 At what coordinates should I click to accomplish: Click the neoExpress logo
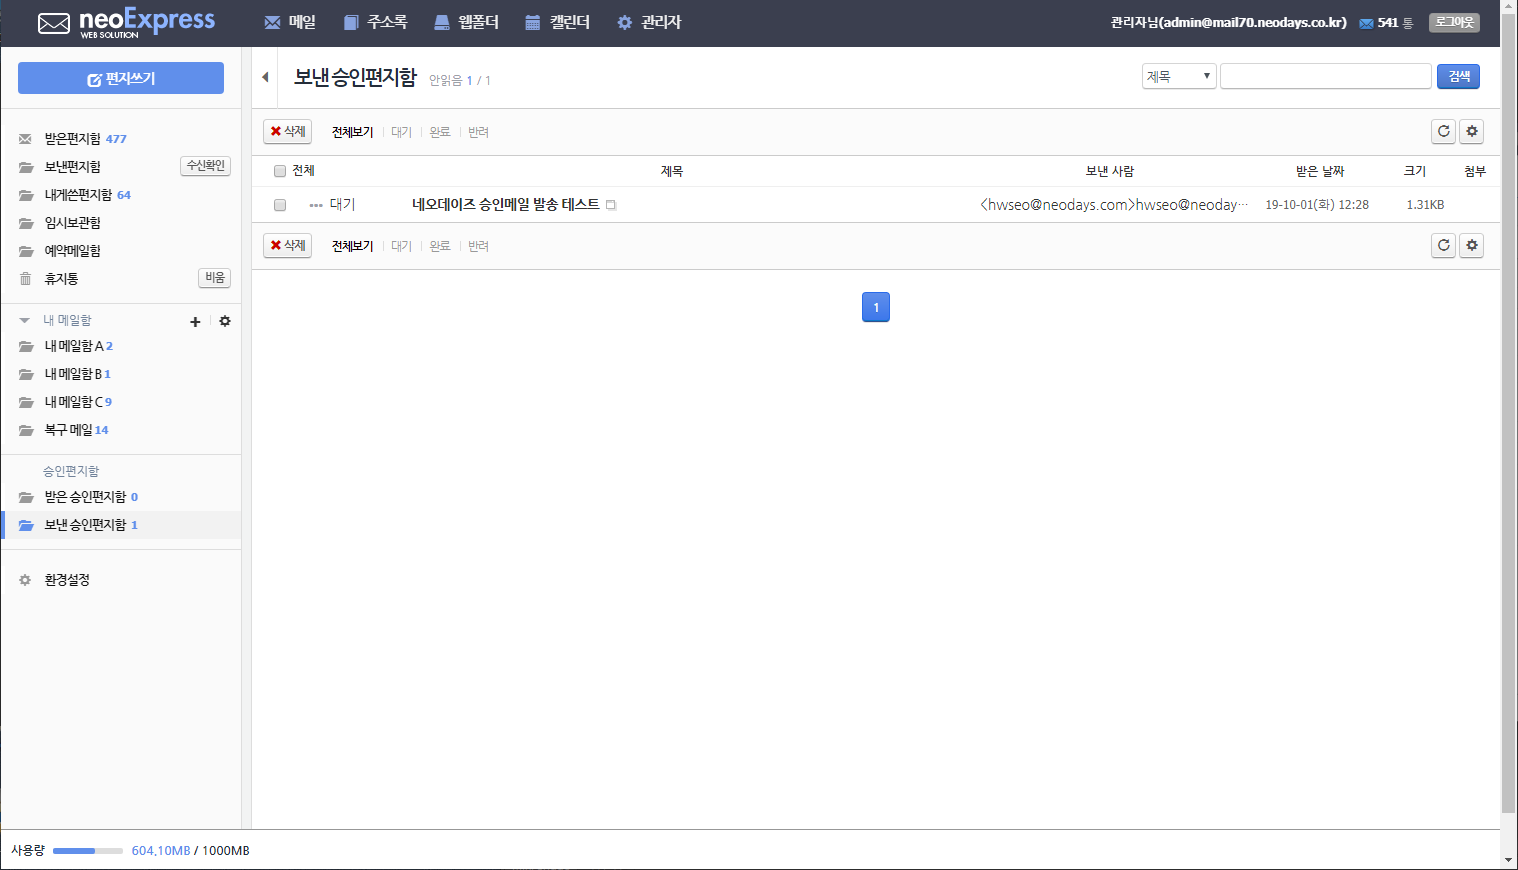coord(126,23)
